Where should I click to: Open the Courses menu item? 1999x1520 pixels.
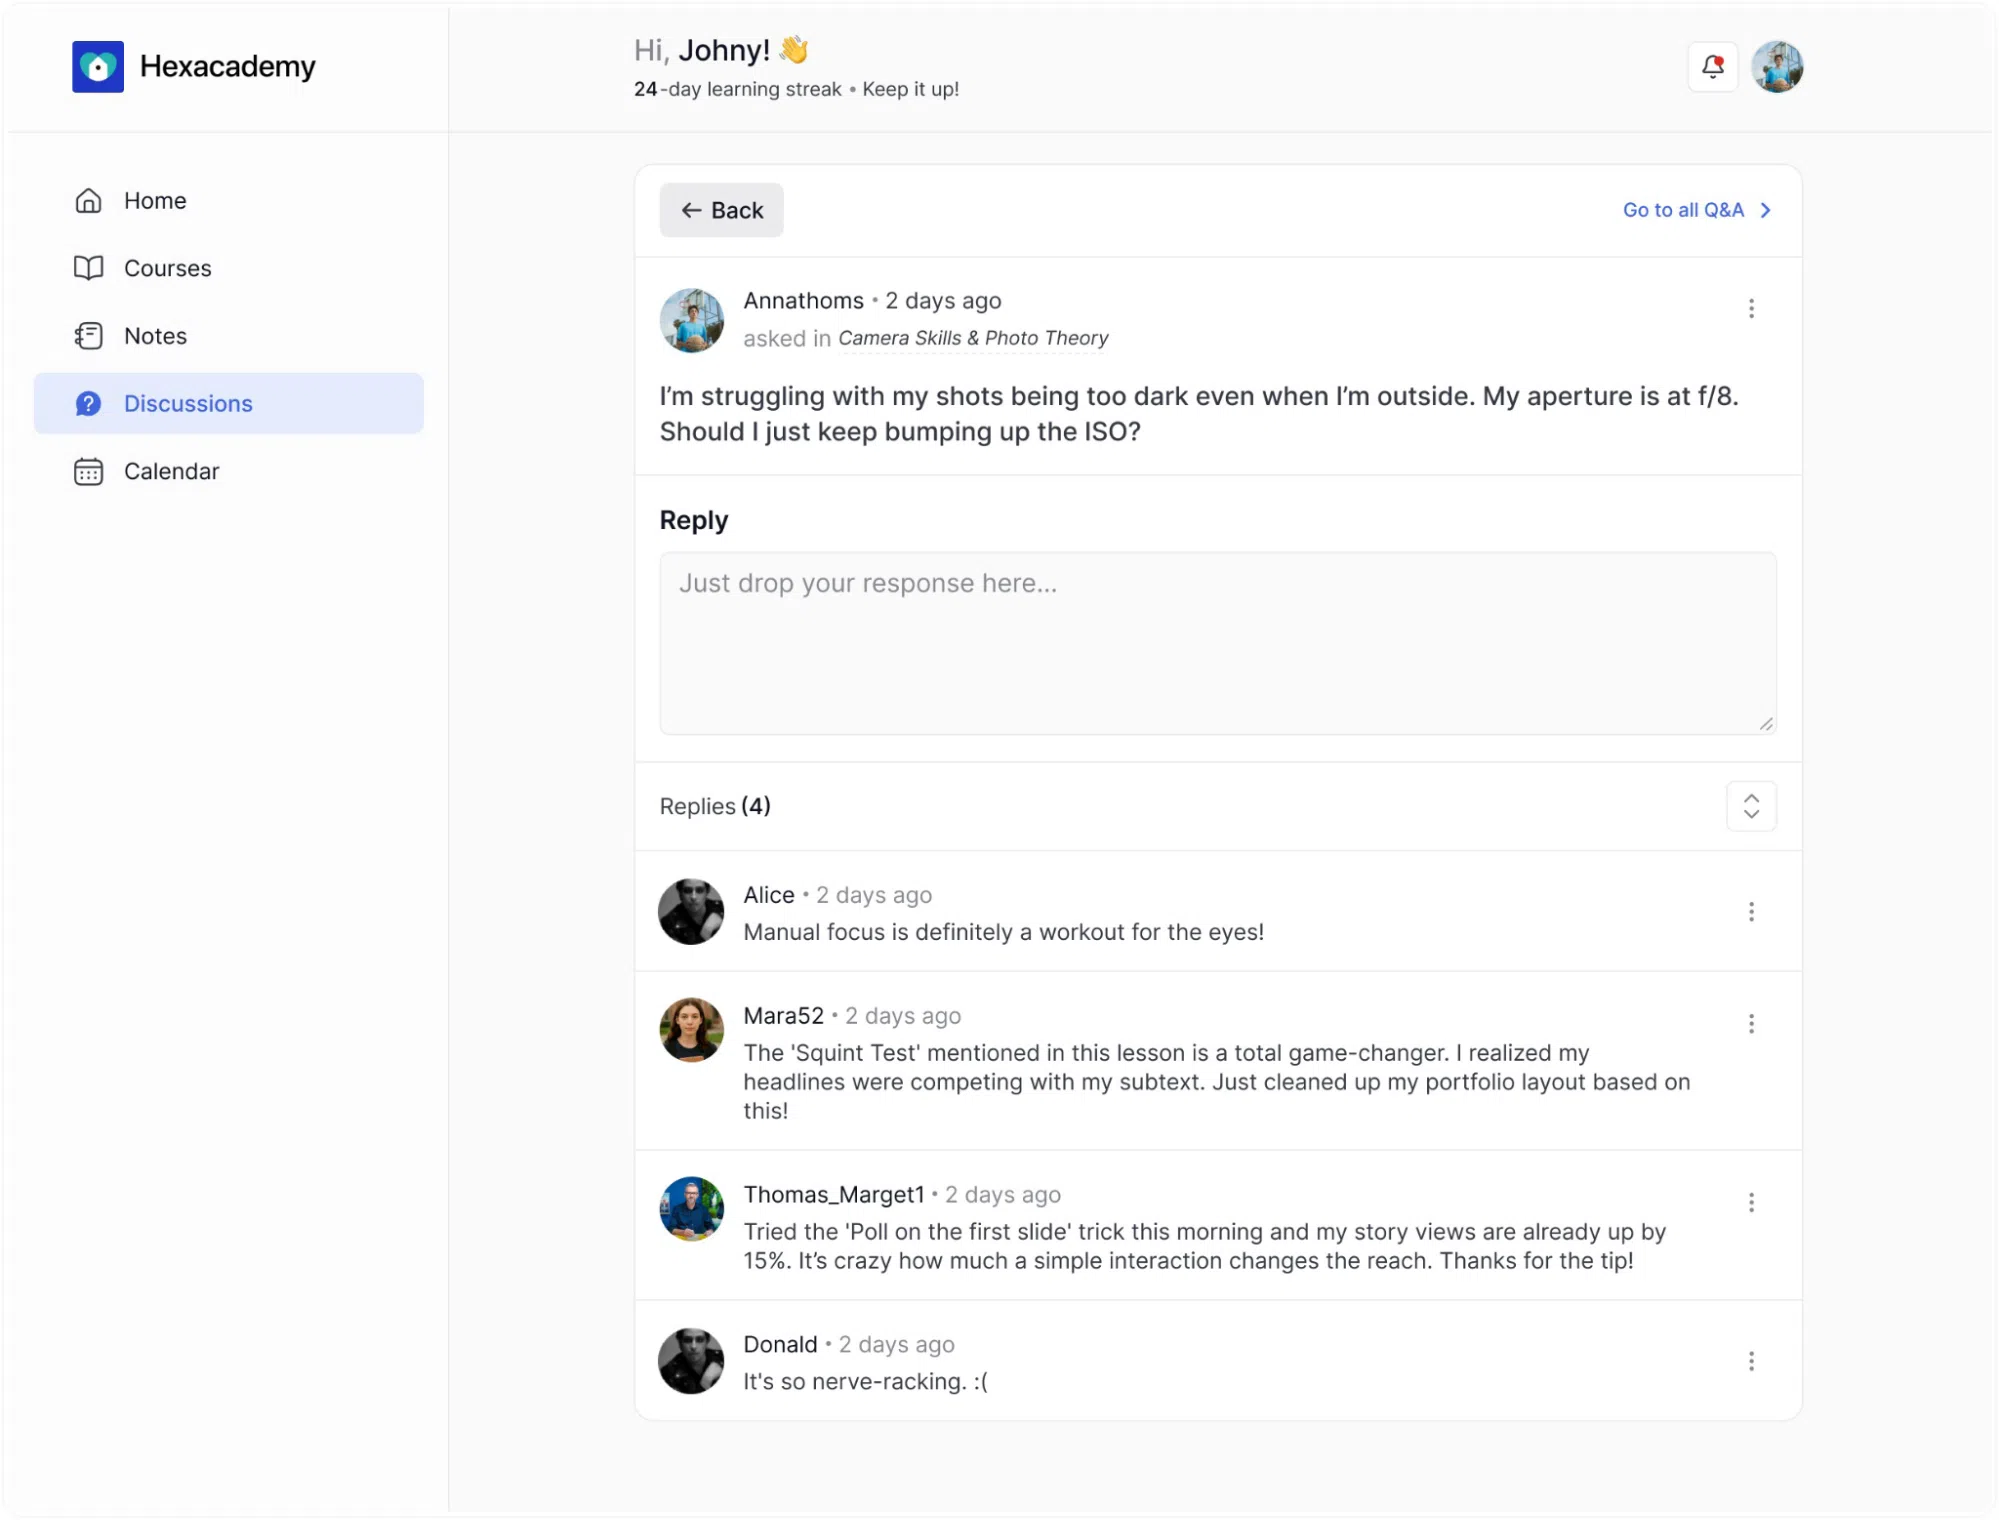pyautogui.click(x=229, y=268)
